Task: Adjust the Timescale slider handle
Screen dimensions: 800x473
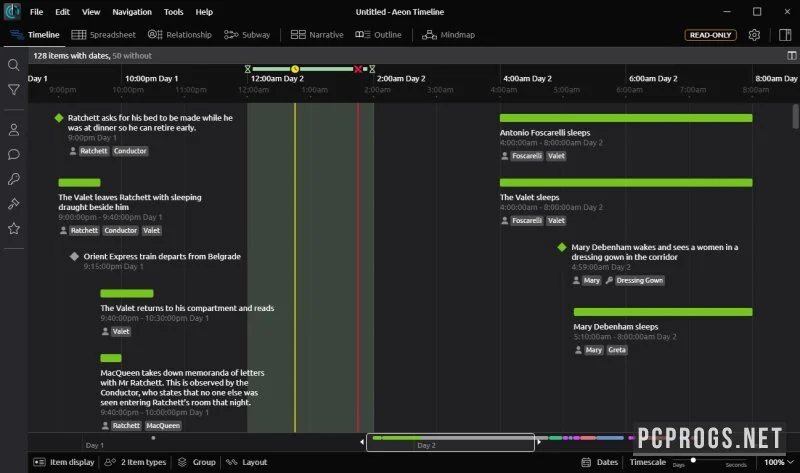Action: point(693,460)
